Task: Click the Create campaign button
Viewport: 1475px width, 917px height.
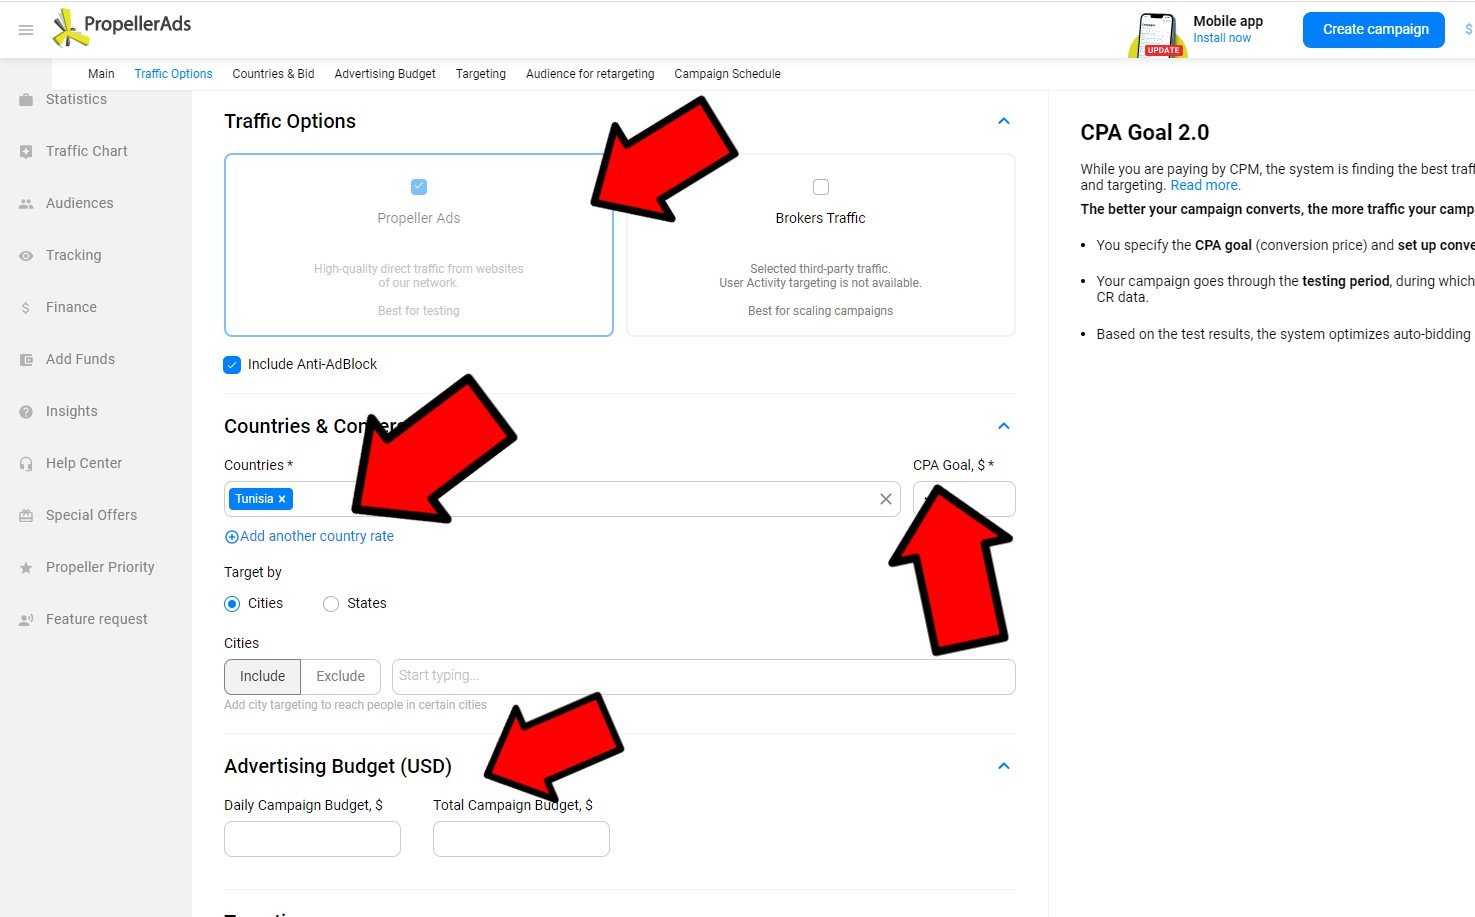Action: click(1374, 30)
